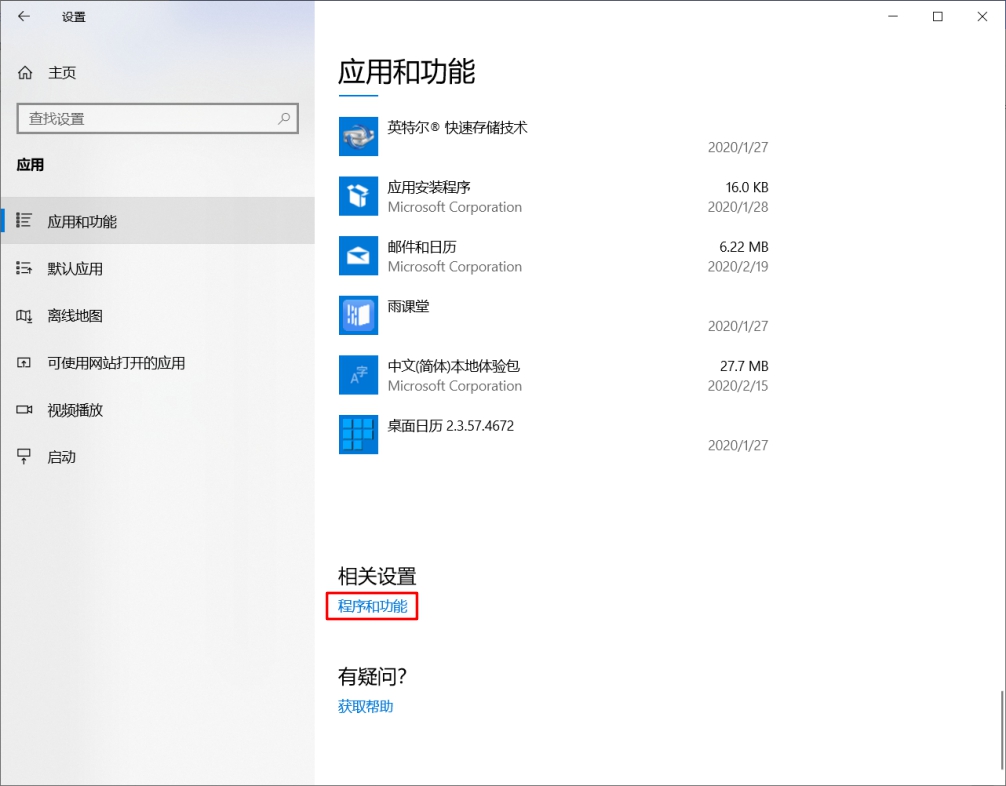1006x786 pixels.
Task: Focus the 查找设置 search box
Action: coord(157,118)
